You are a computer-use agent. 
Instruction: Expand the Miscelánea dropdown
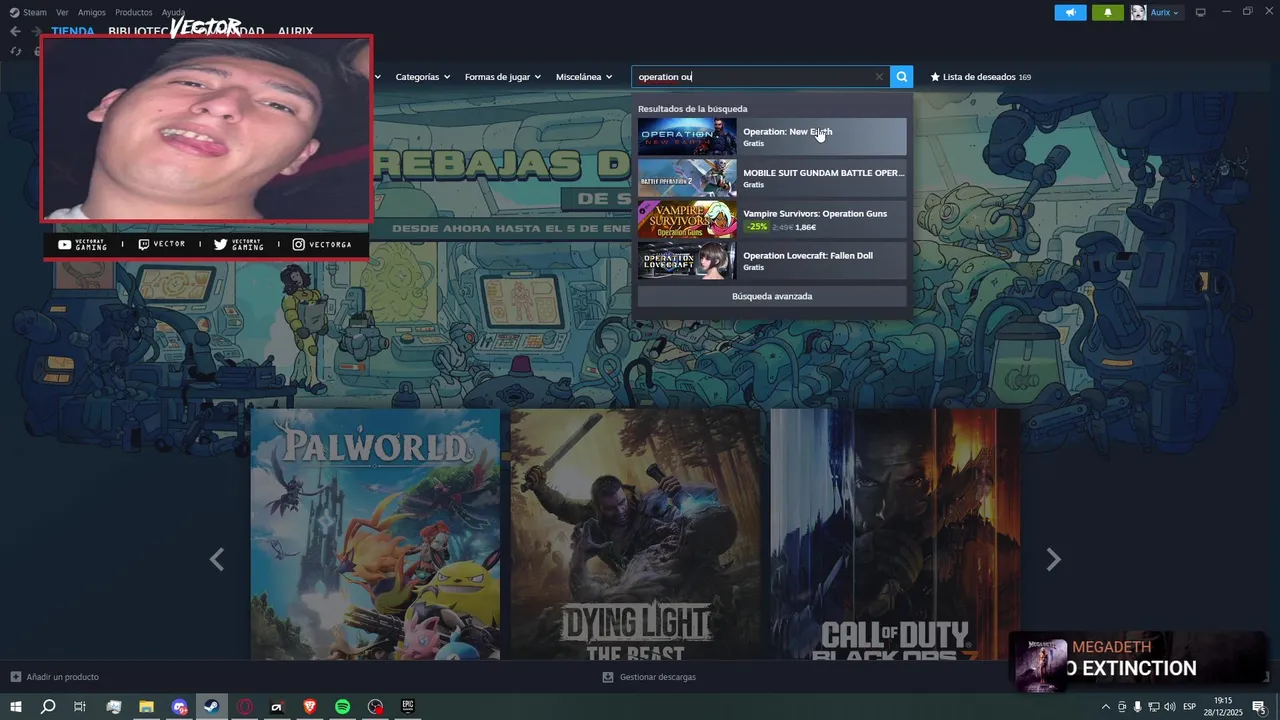(584, 77)
